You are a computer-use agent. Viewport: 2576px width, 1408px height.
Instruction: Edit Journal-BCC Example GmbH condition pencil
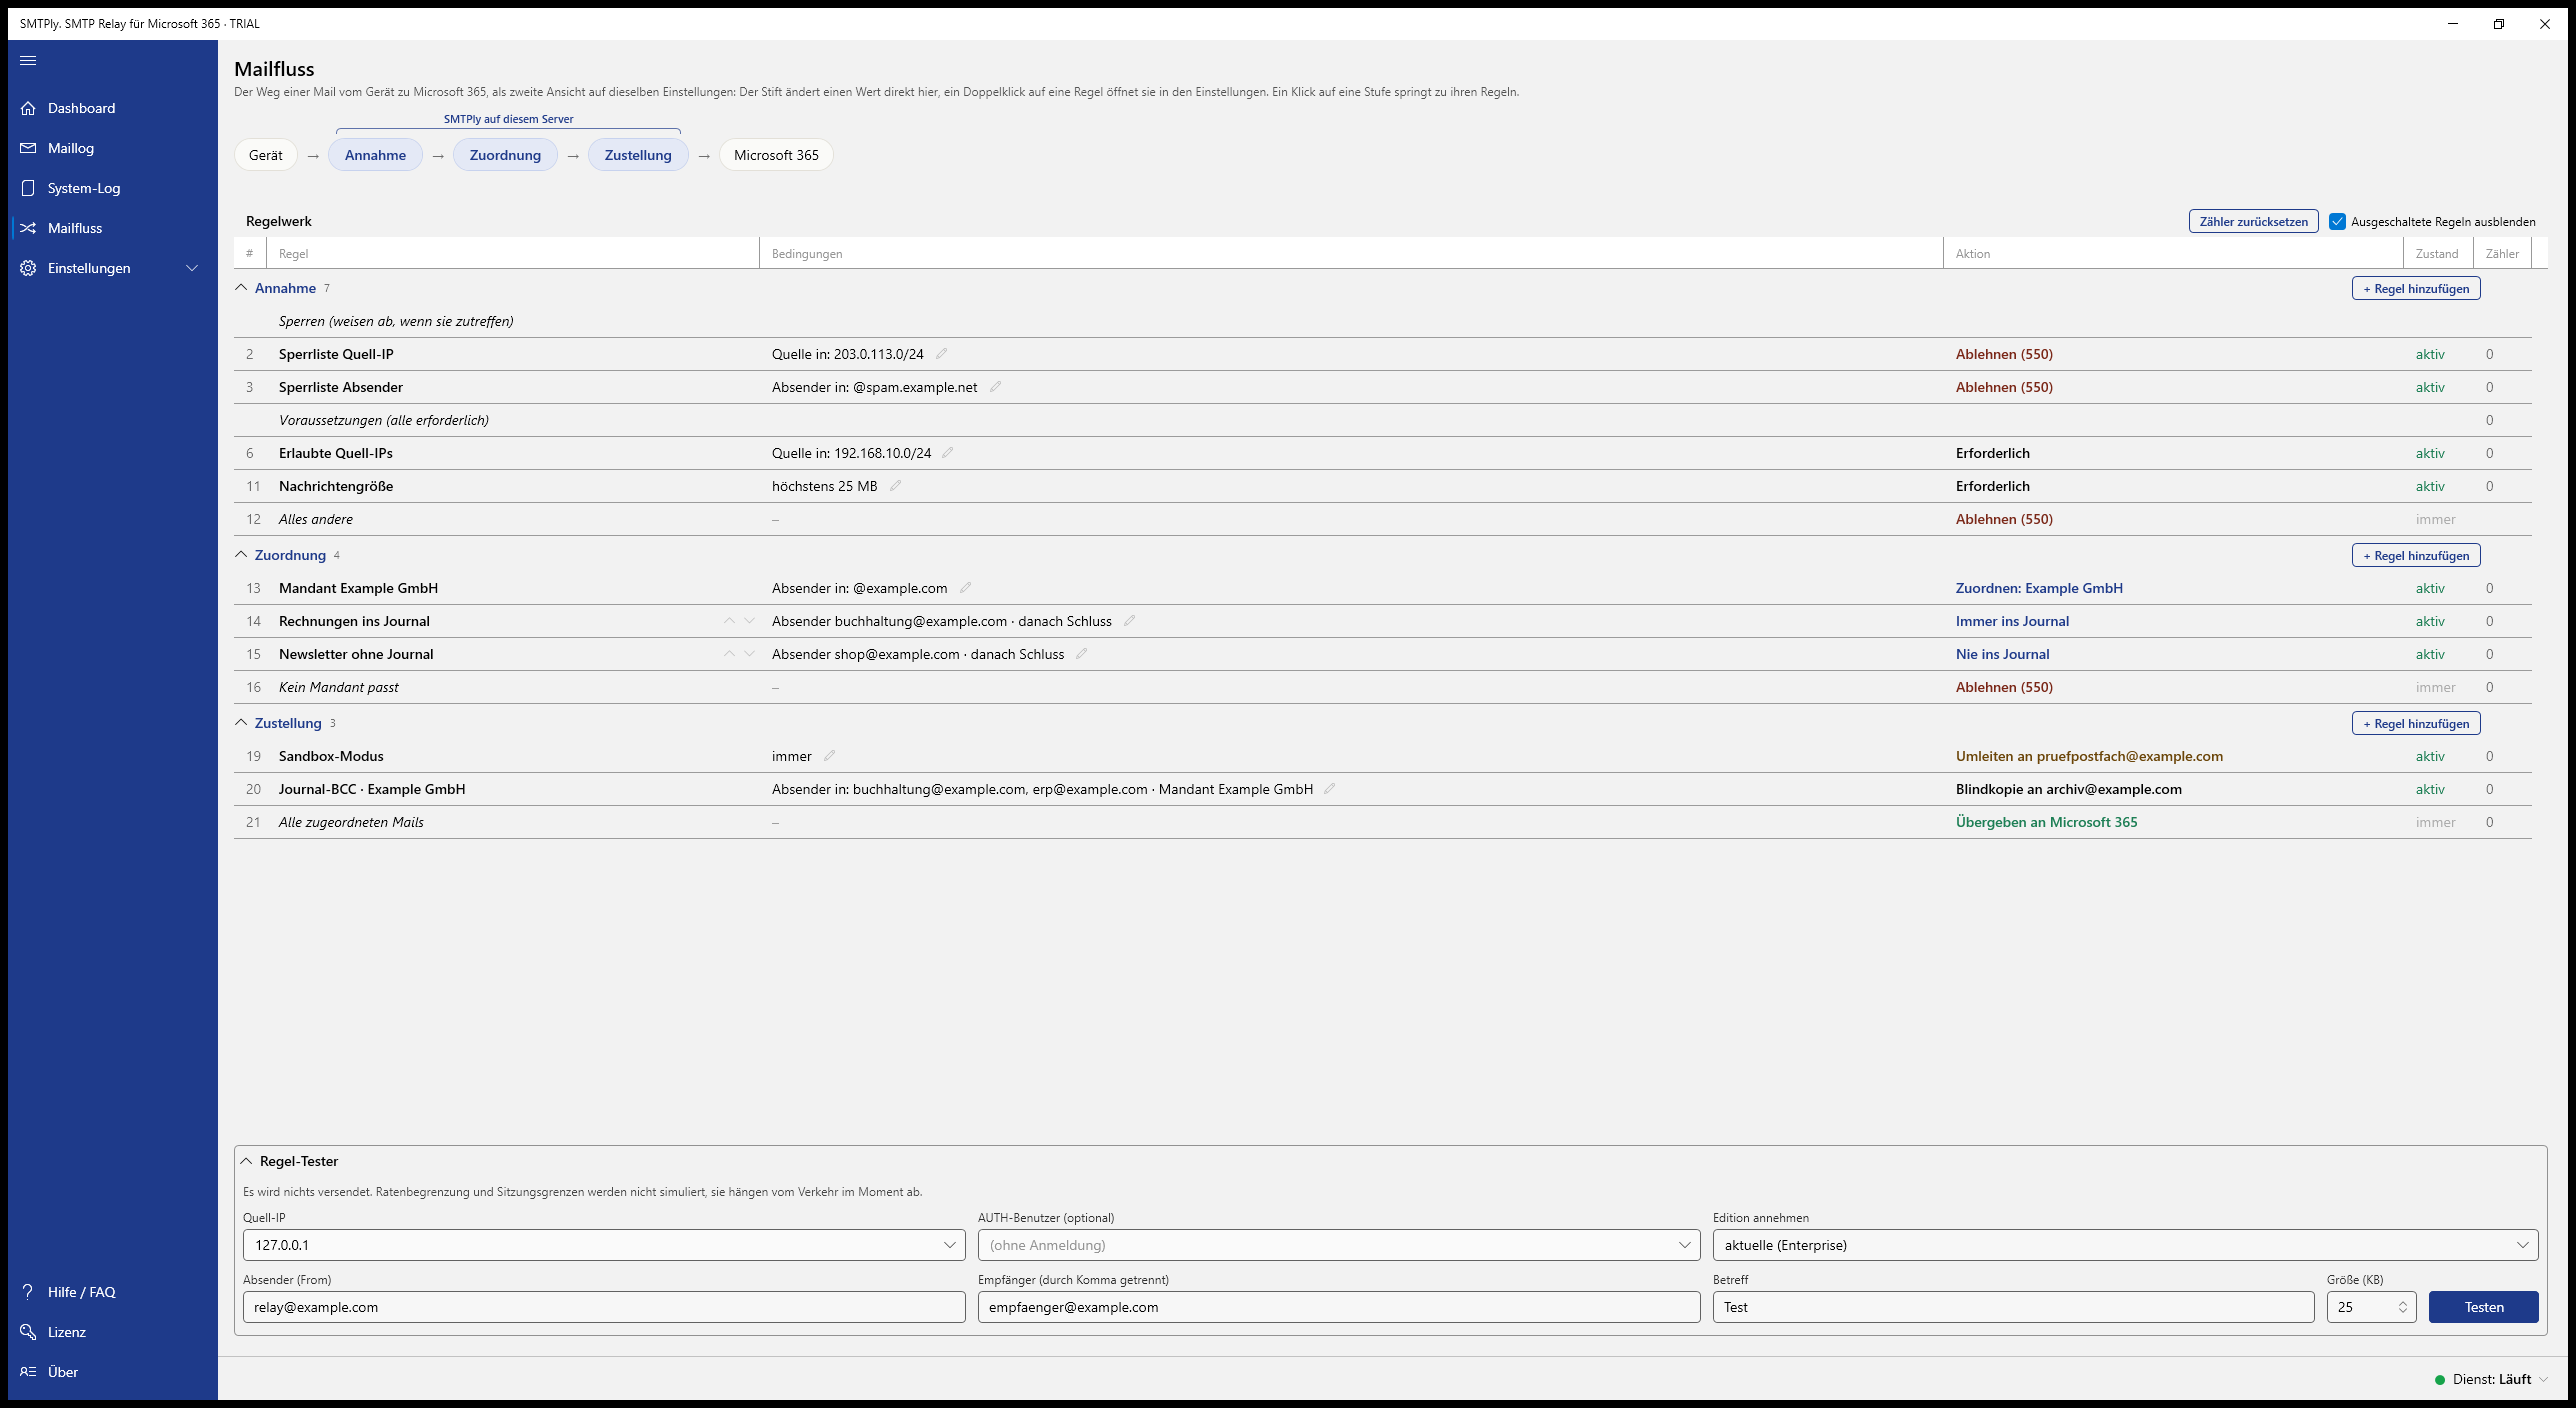pos(1329,788)
